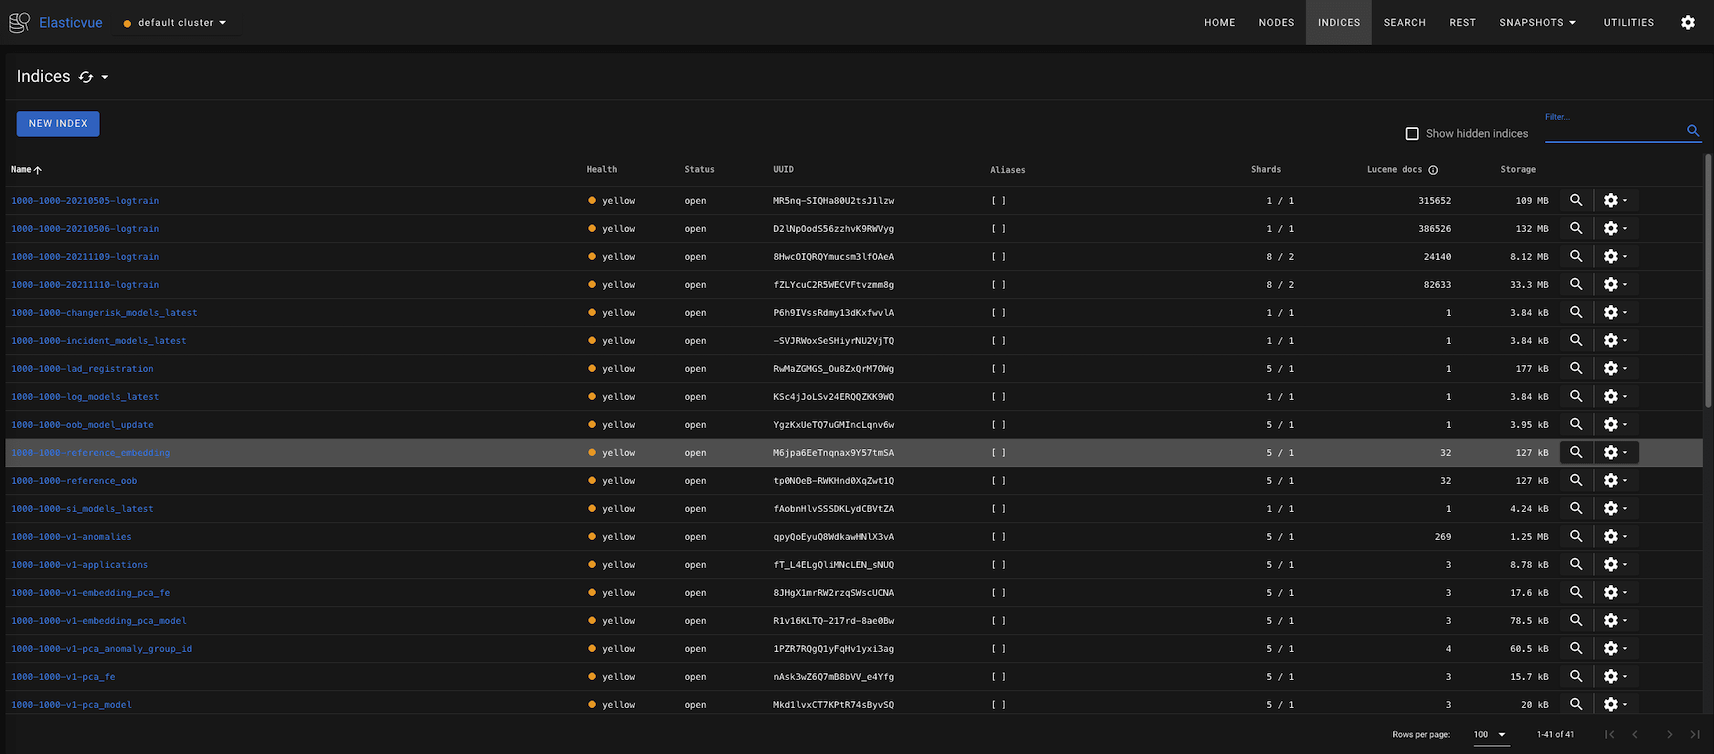Viewport: 1714px width, 754px height.
Task: Click magnifier for 1000-1000-v1-anomalies row
Action: coord(1576,536)
